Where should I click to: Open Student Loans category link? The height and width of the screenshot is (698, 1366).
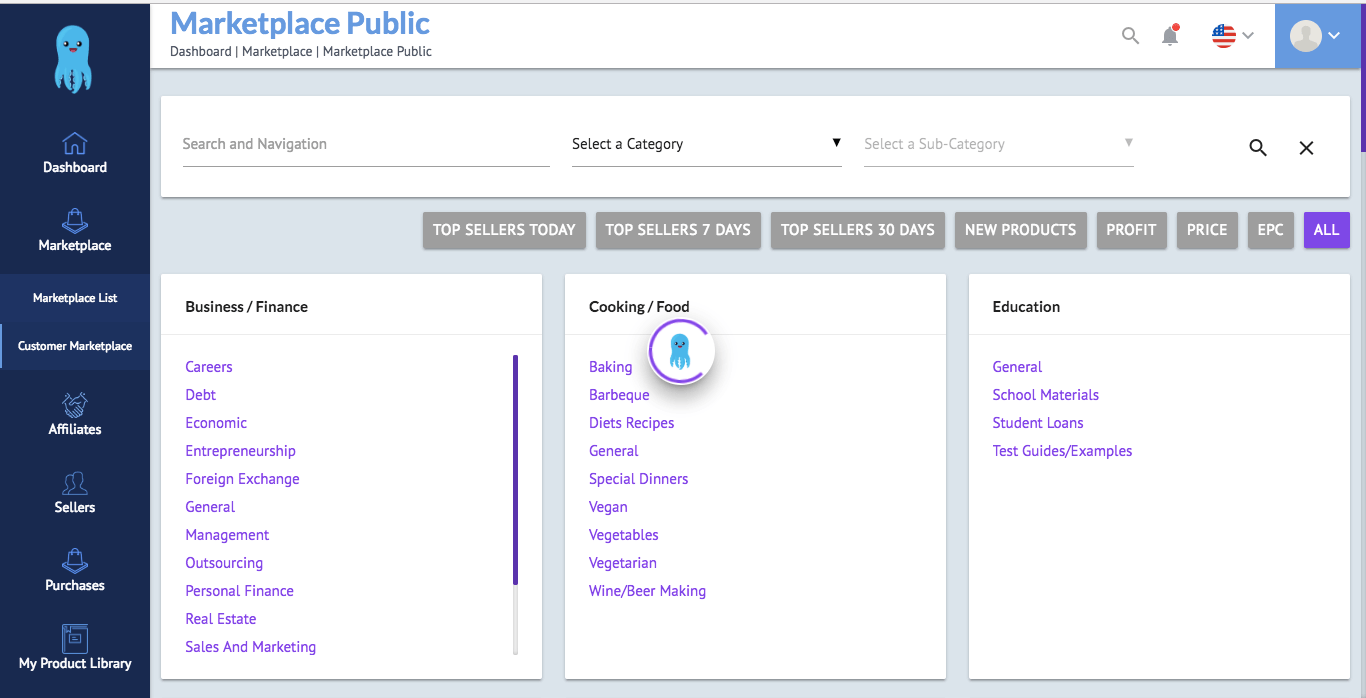tap(1038, 423)
